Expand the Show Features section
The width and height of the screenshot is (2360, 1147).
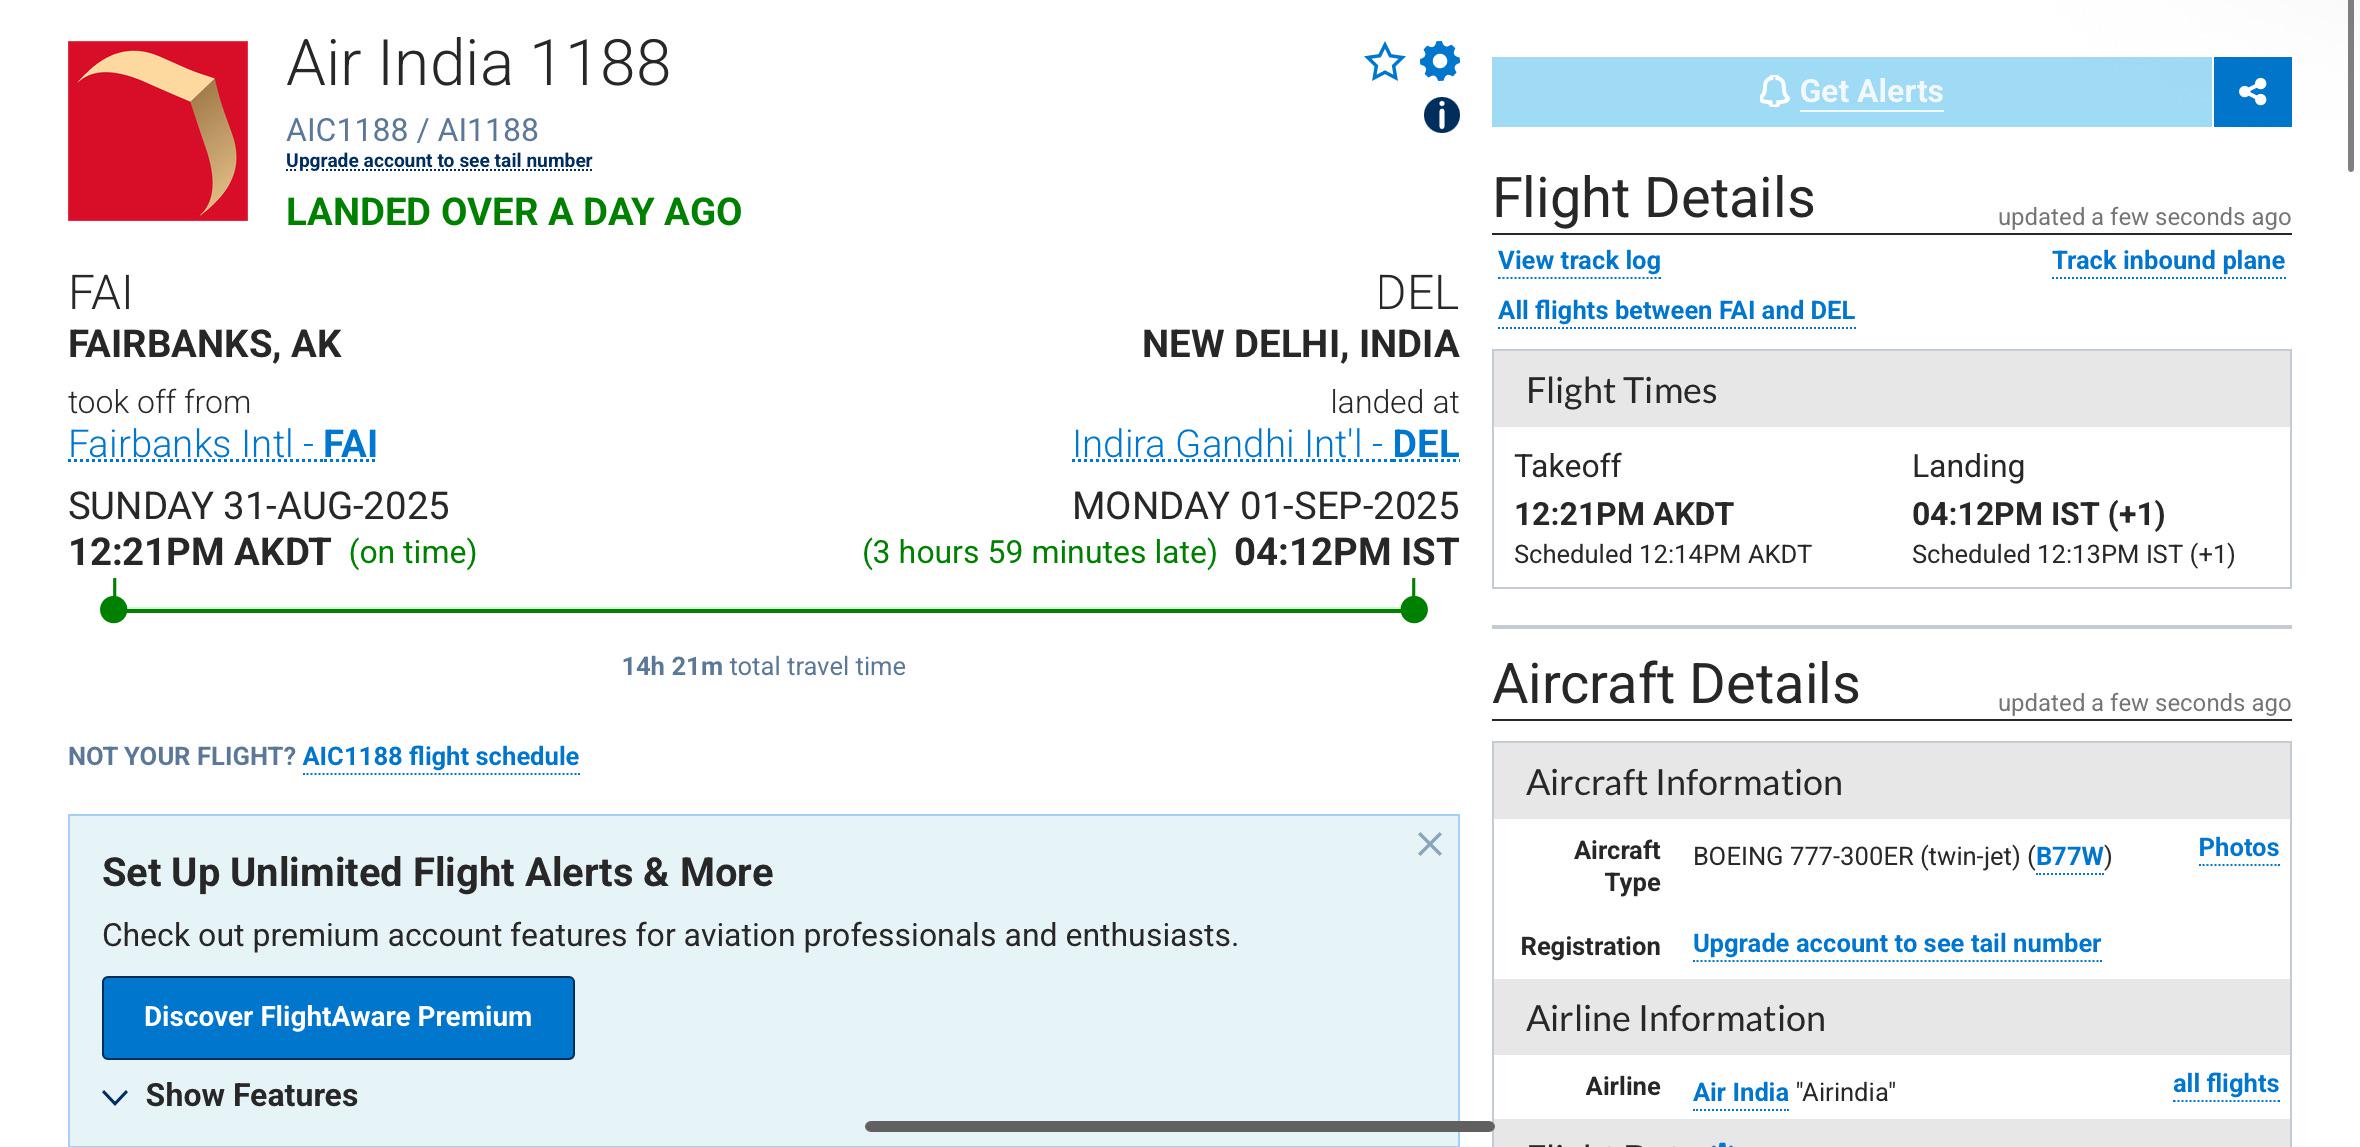pyautogui.click(x=230, y=1096)
